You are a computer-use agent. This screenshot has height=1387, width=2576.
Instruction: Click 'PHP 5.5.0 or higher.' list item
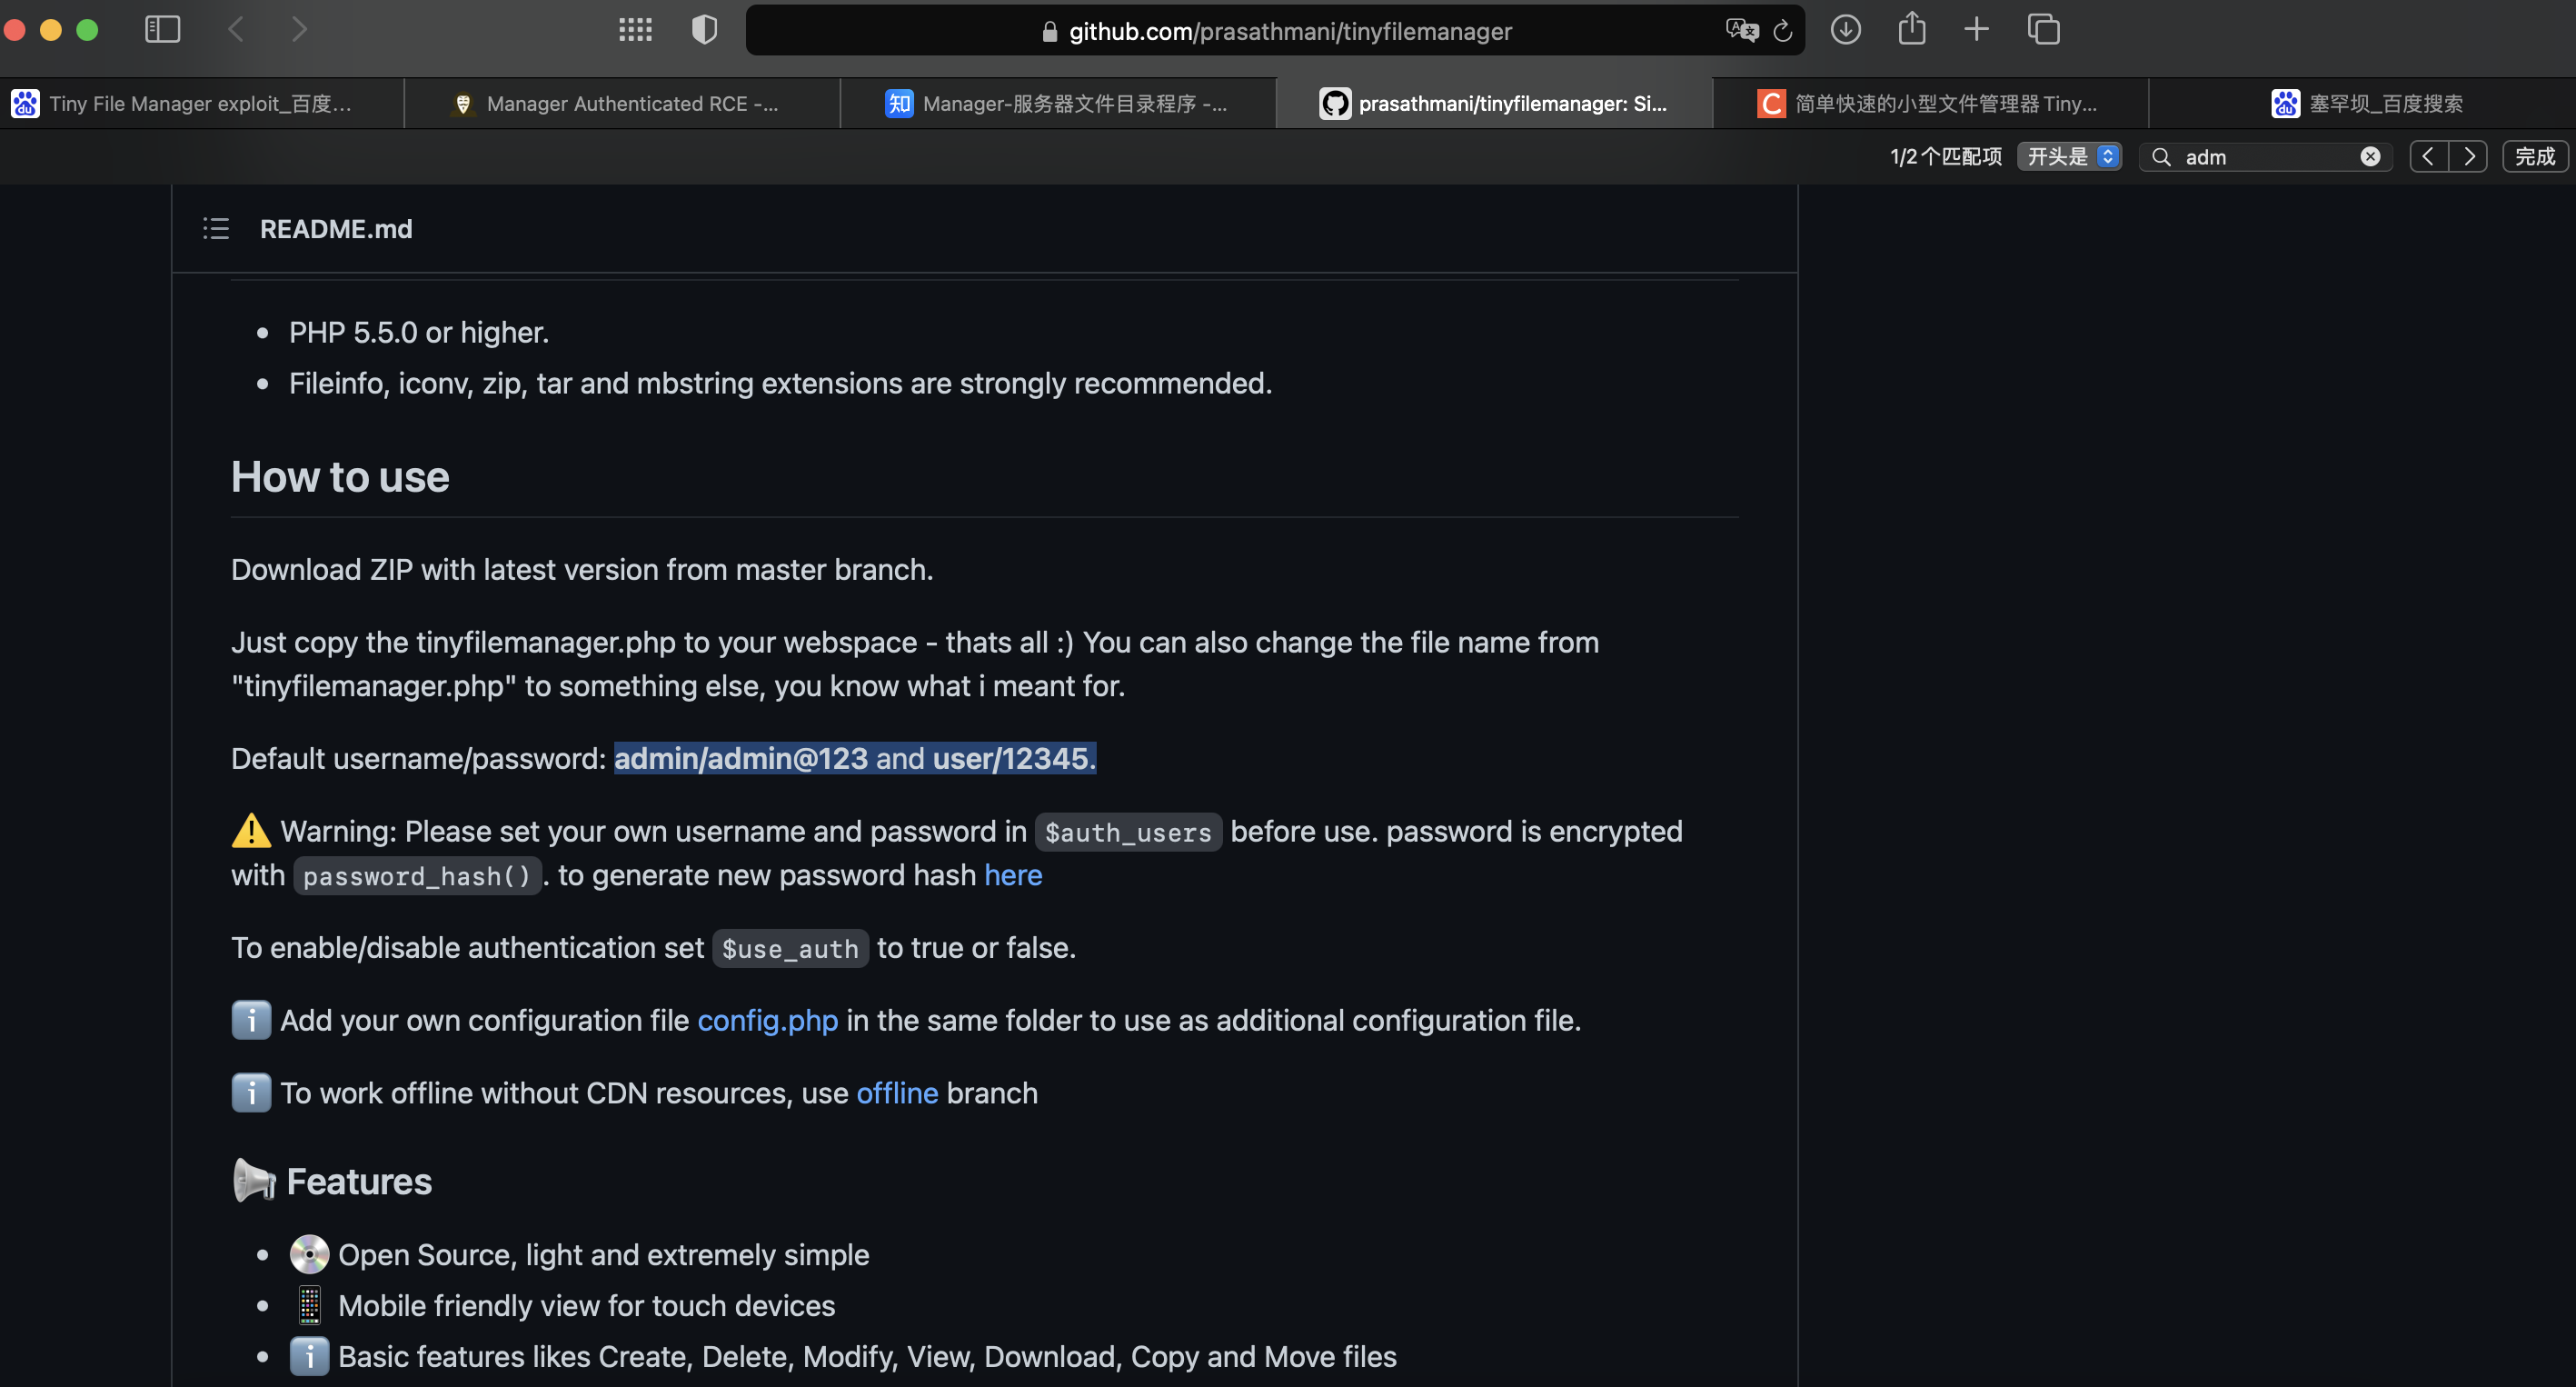[419, 332]
